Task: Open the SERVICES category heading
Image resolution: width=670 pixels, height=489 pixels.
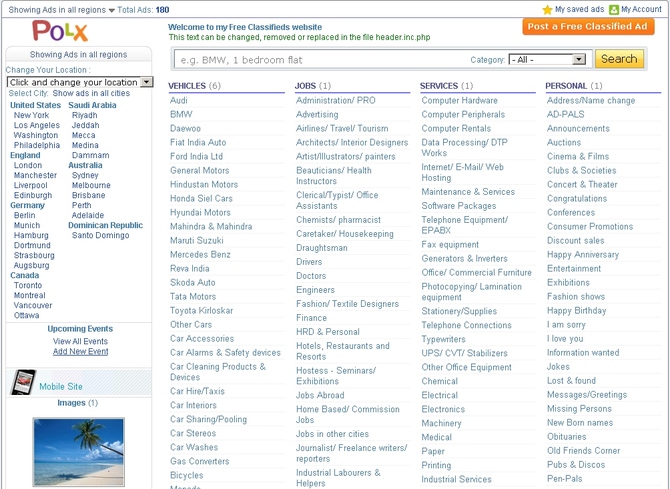Action: [x=439, y=86]
